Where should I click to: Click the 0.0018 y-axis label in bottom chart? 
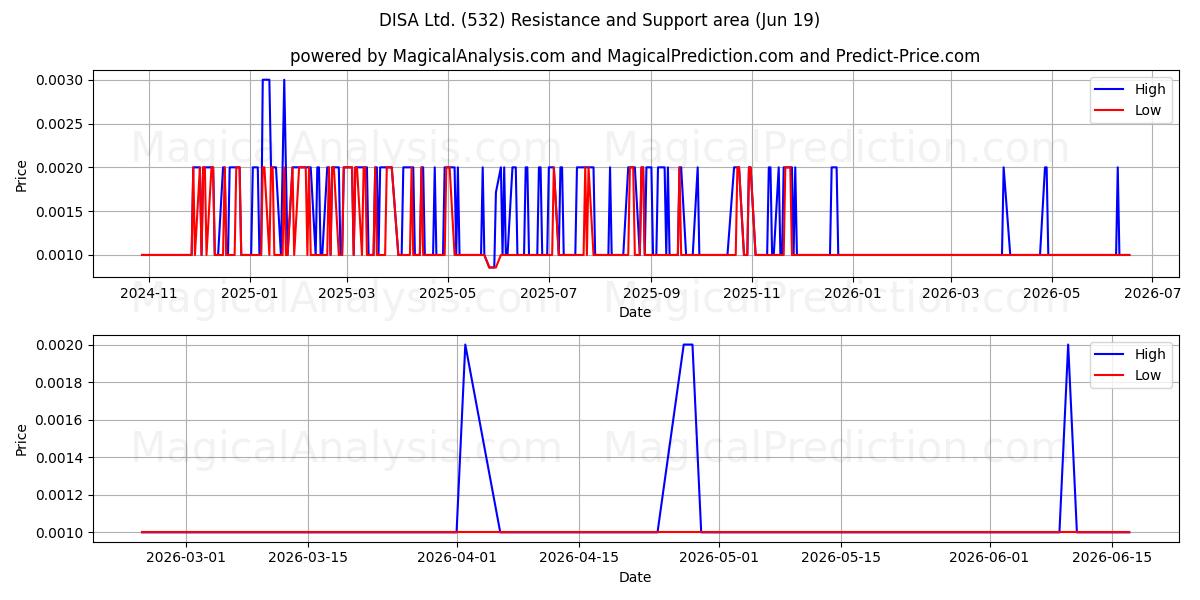pos(62,383)
